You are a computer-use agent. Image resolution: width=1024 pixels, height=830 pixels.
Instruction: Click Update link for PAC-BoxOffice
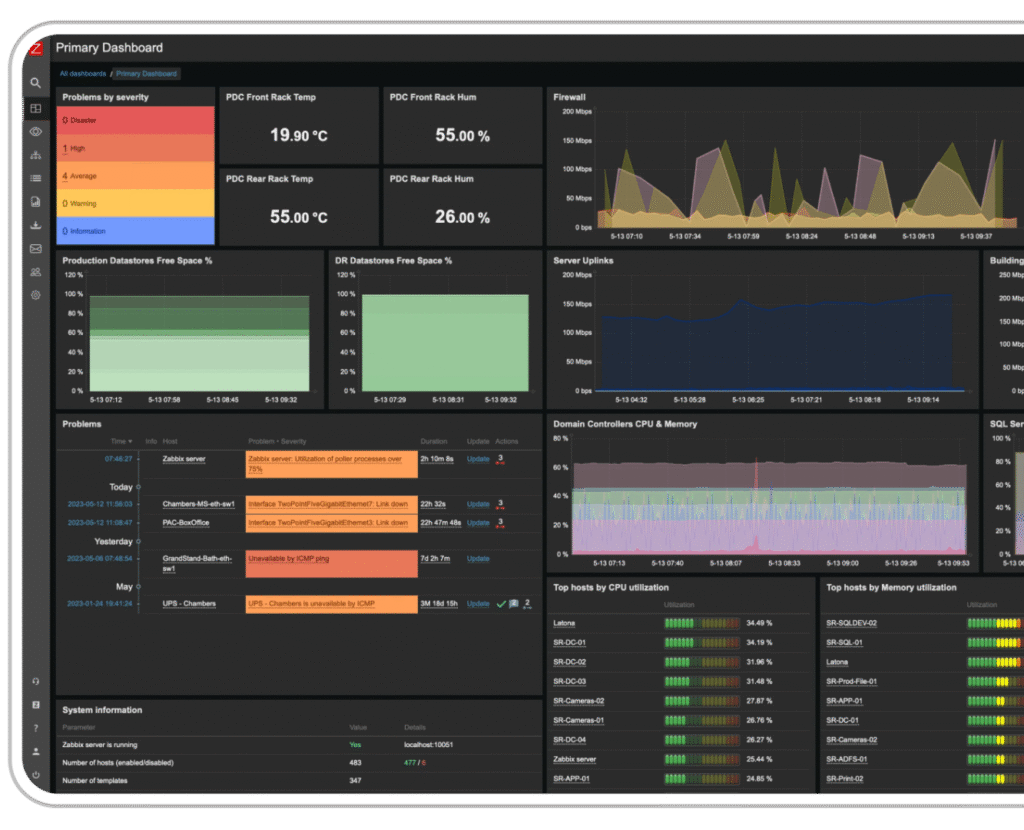coord(478,522)
